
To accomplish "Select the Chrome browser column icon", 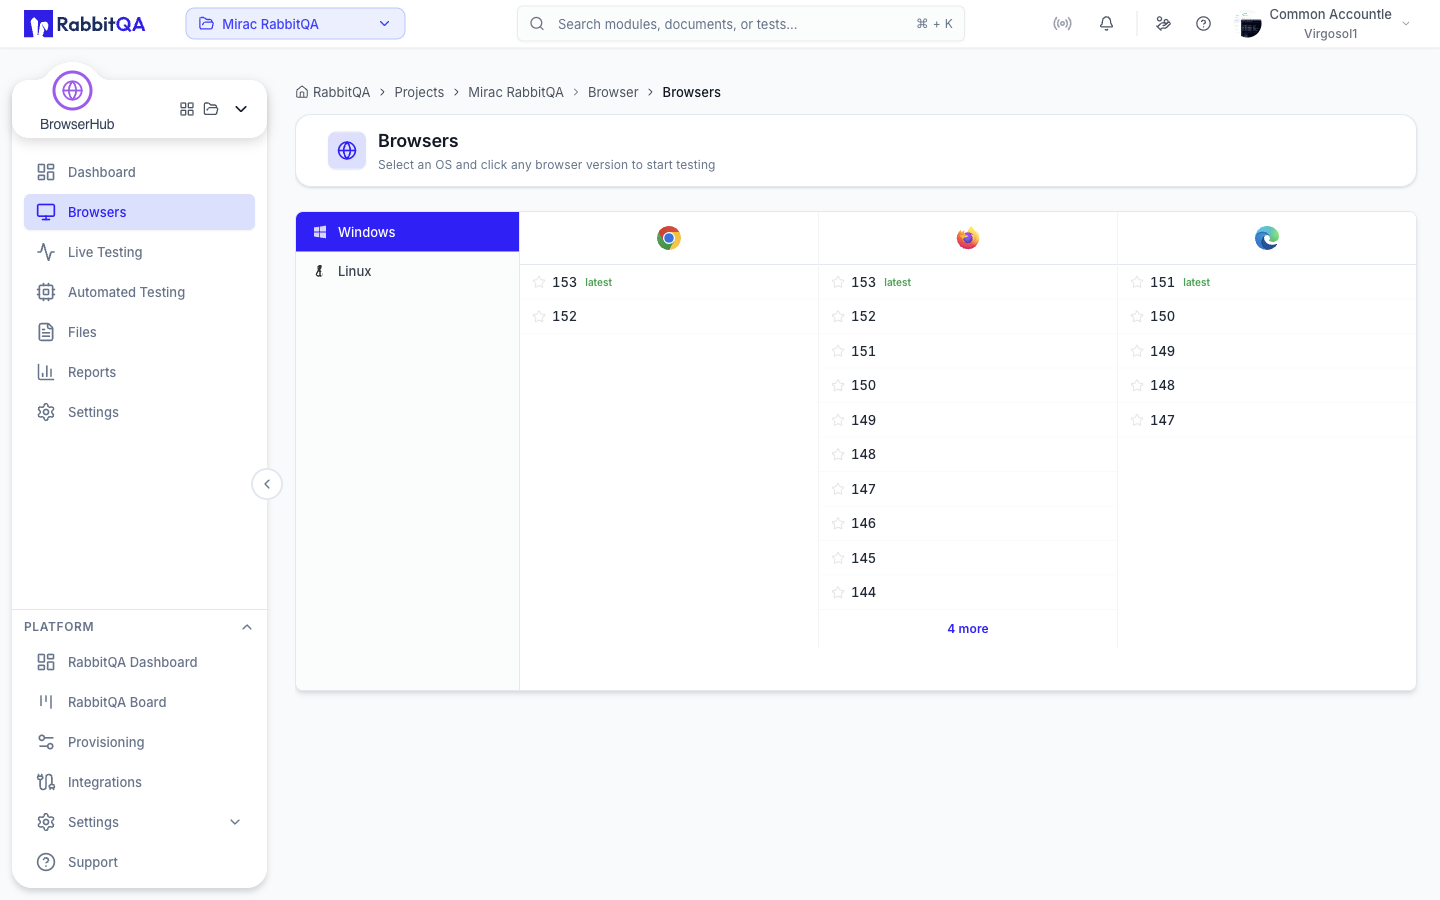I will [x=669, y=238].
